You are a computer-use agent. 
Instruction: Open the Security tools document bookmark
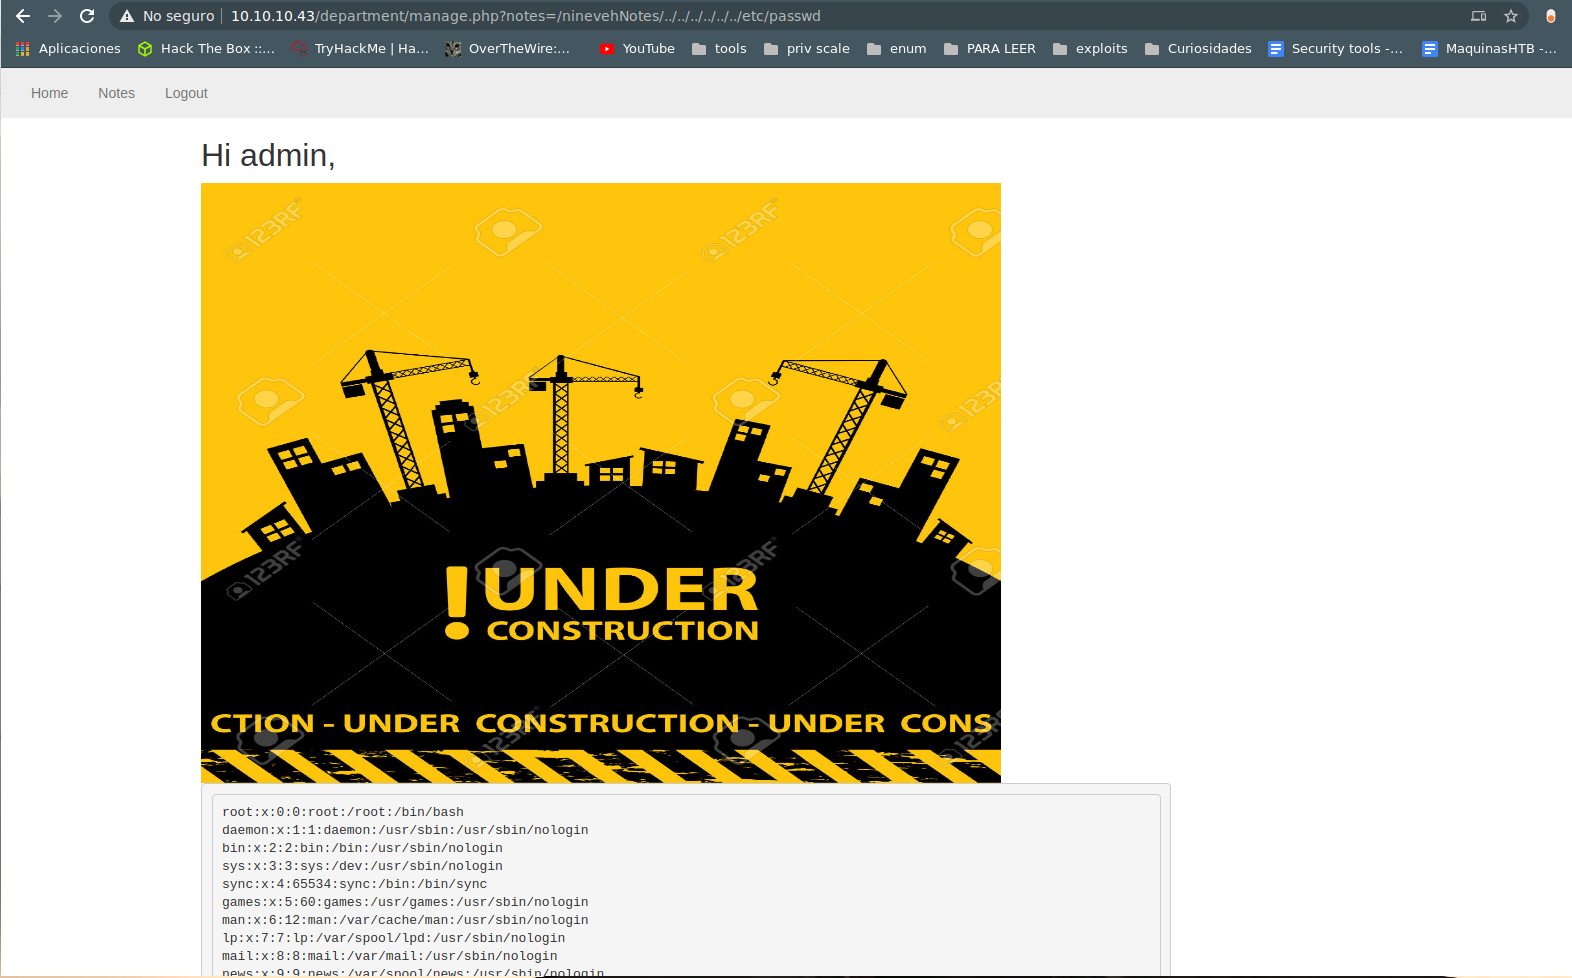click(1335, 48)
